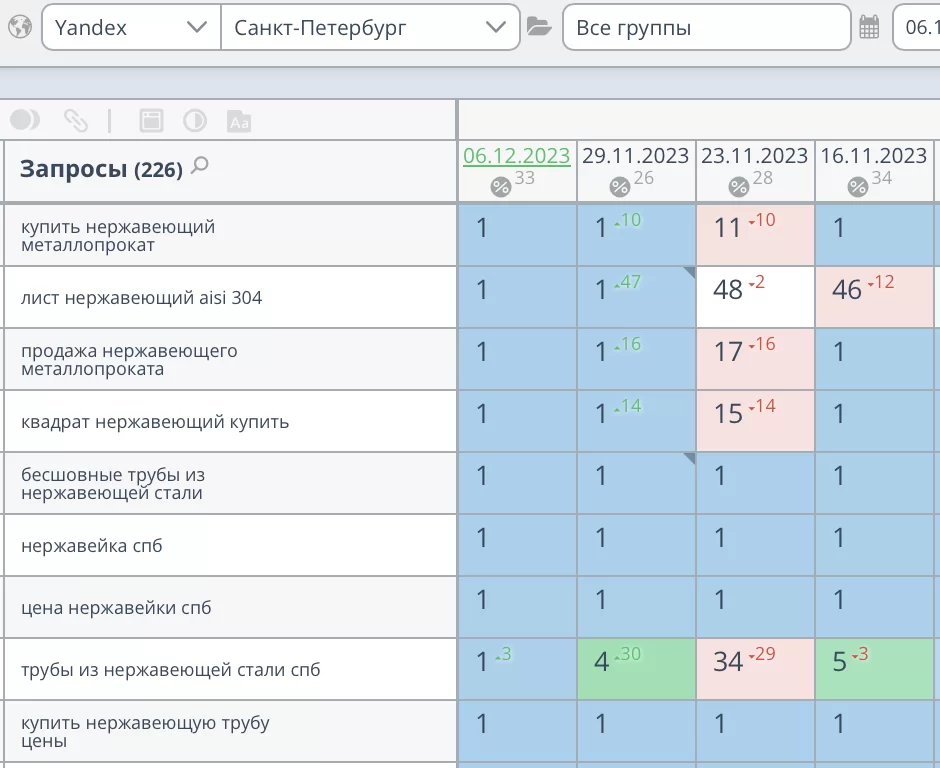
Task: Click the green cell with position 4
Action: [635, 669]
